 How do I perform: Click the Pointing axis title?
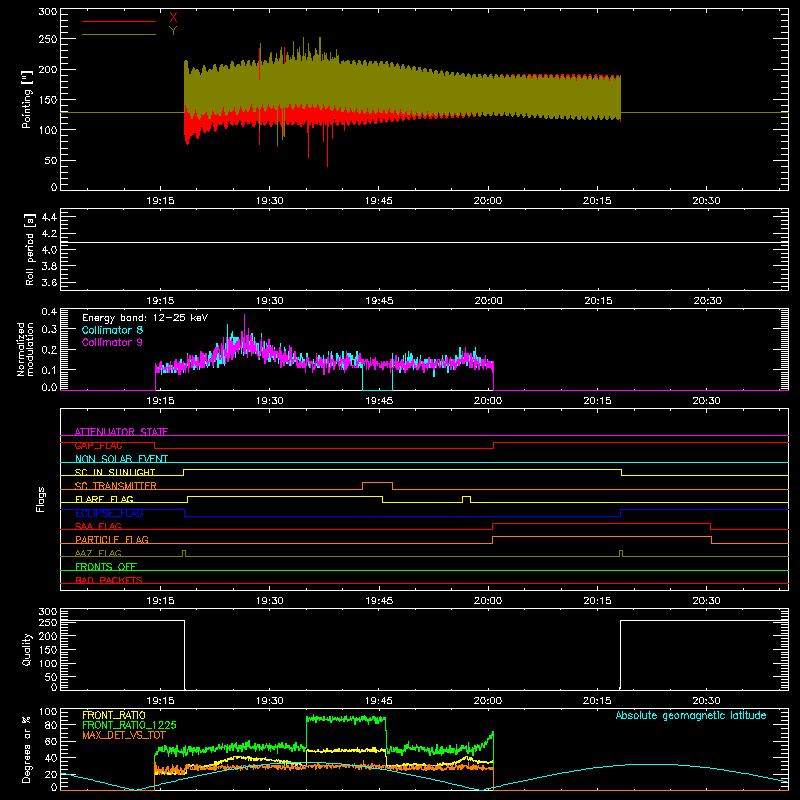[27, 99]
